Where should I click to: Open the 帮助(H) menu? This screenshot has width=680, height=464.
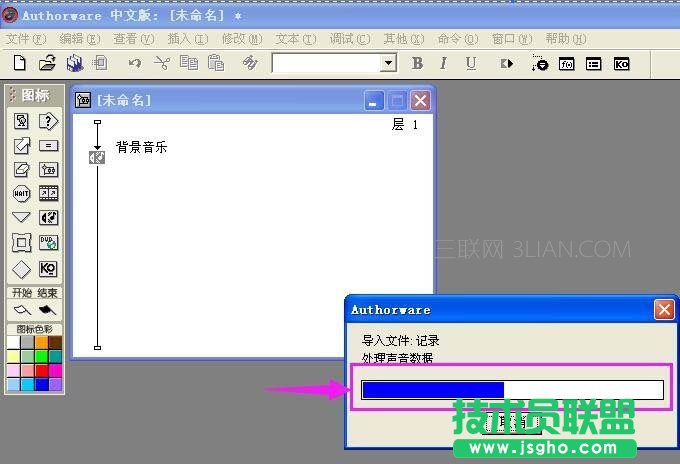[566, 39]
